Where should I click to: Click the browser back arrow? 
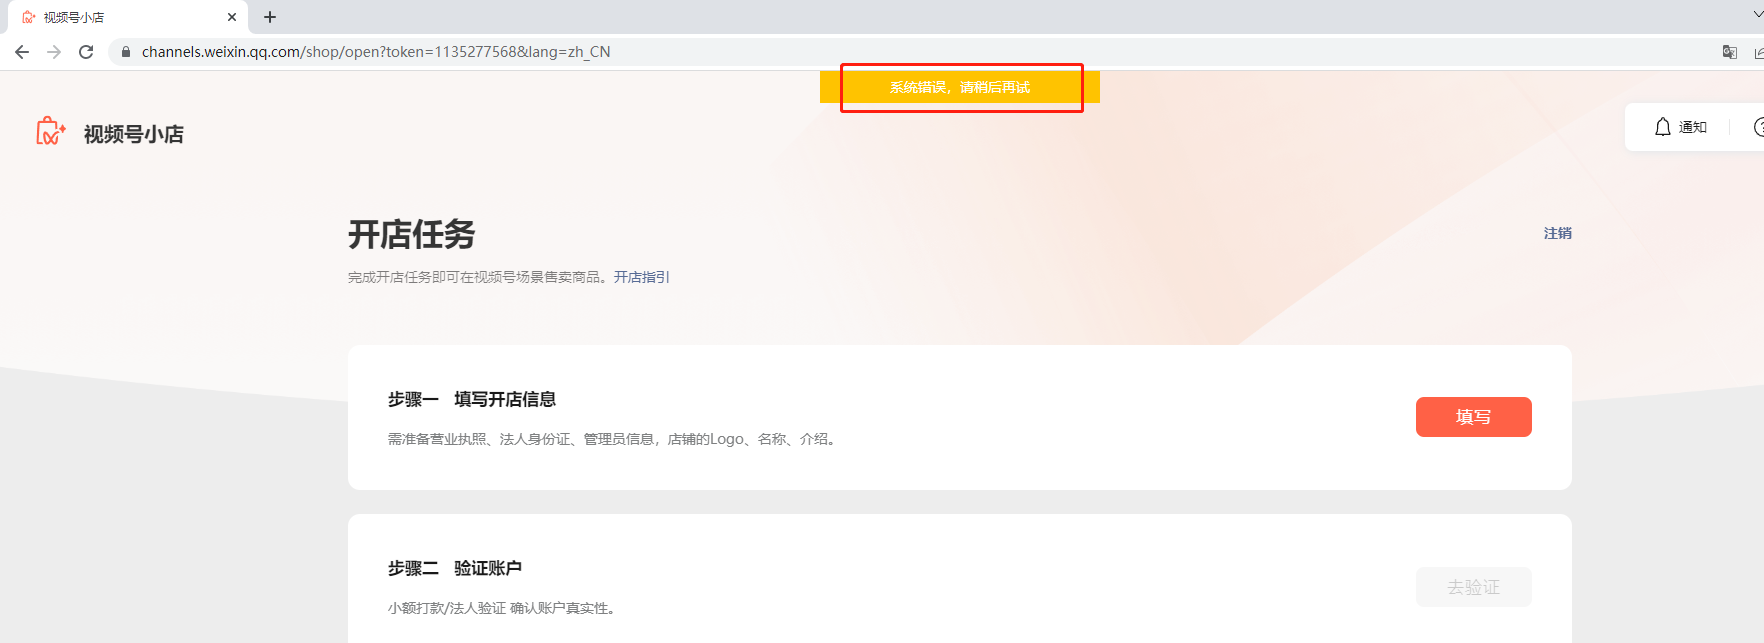(22, 52)
